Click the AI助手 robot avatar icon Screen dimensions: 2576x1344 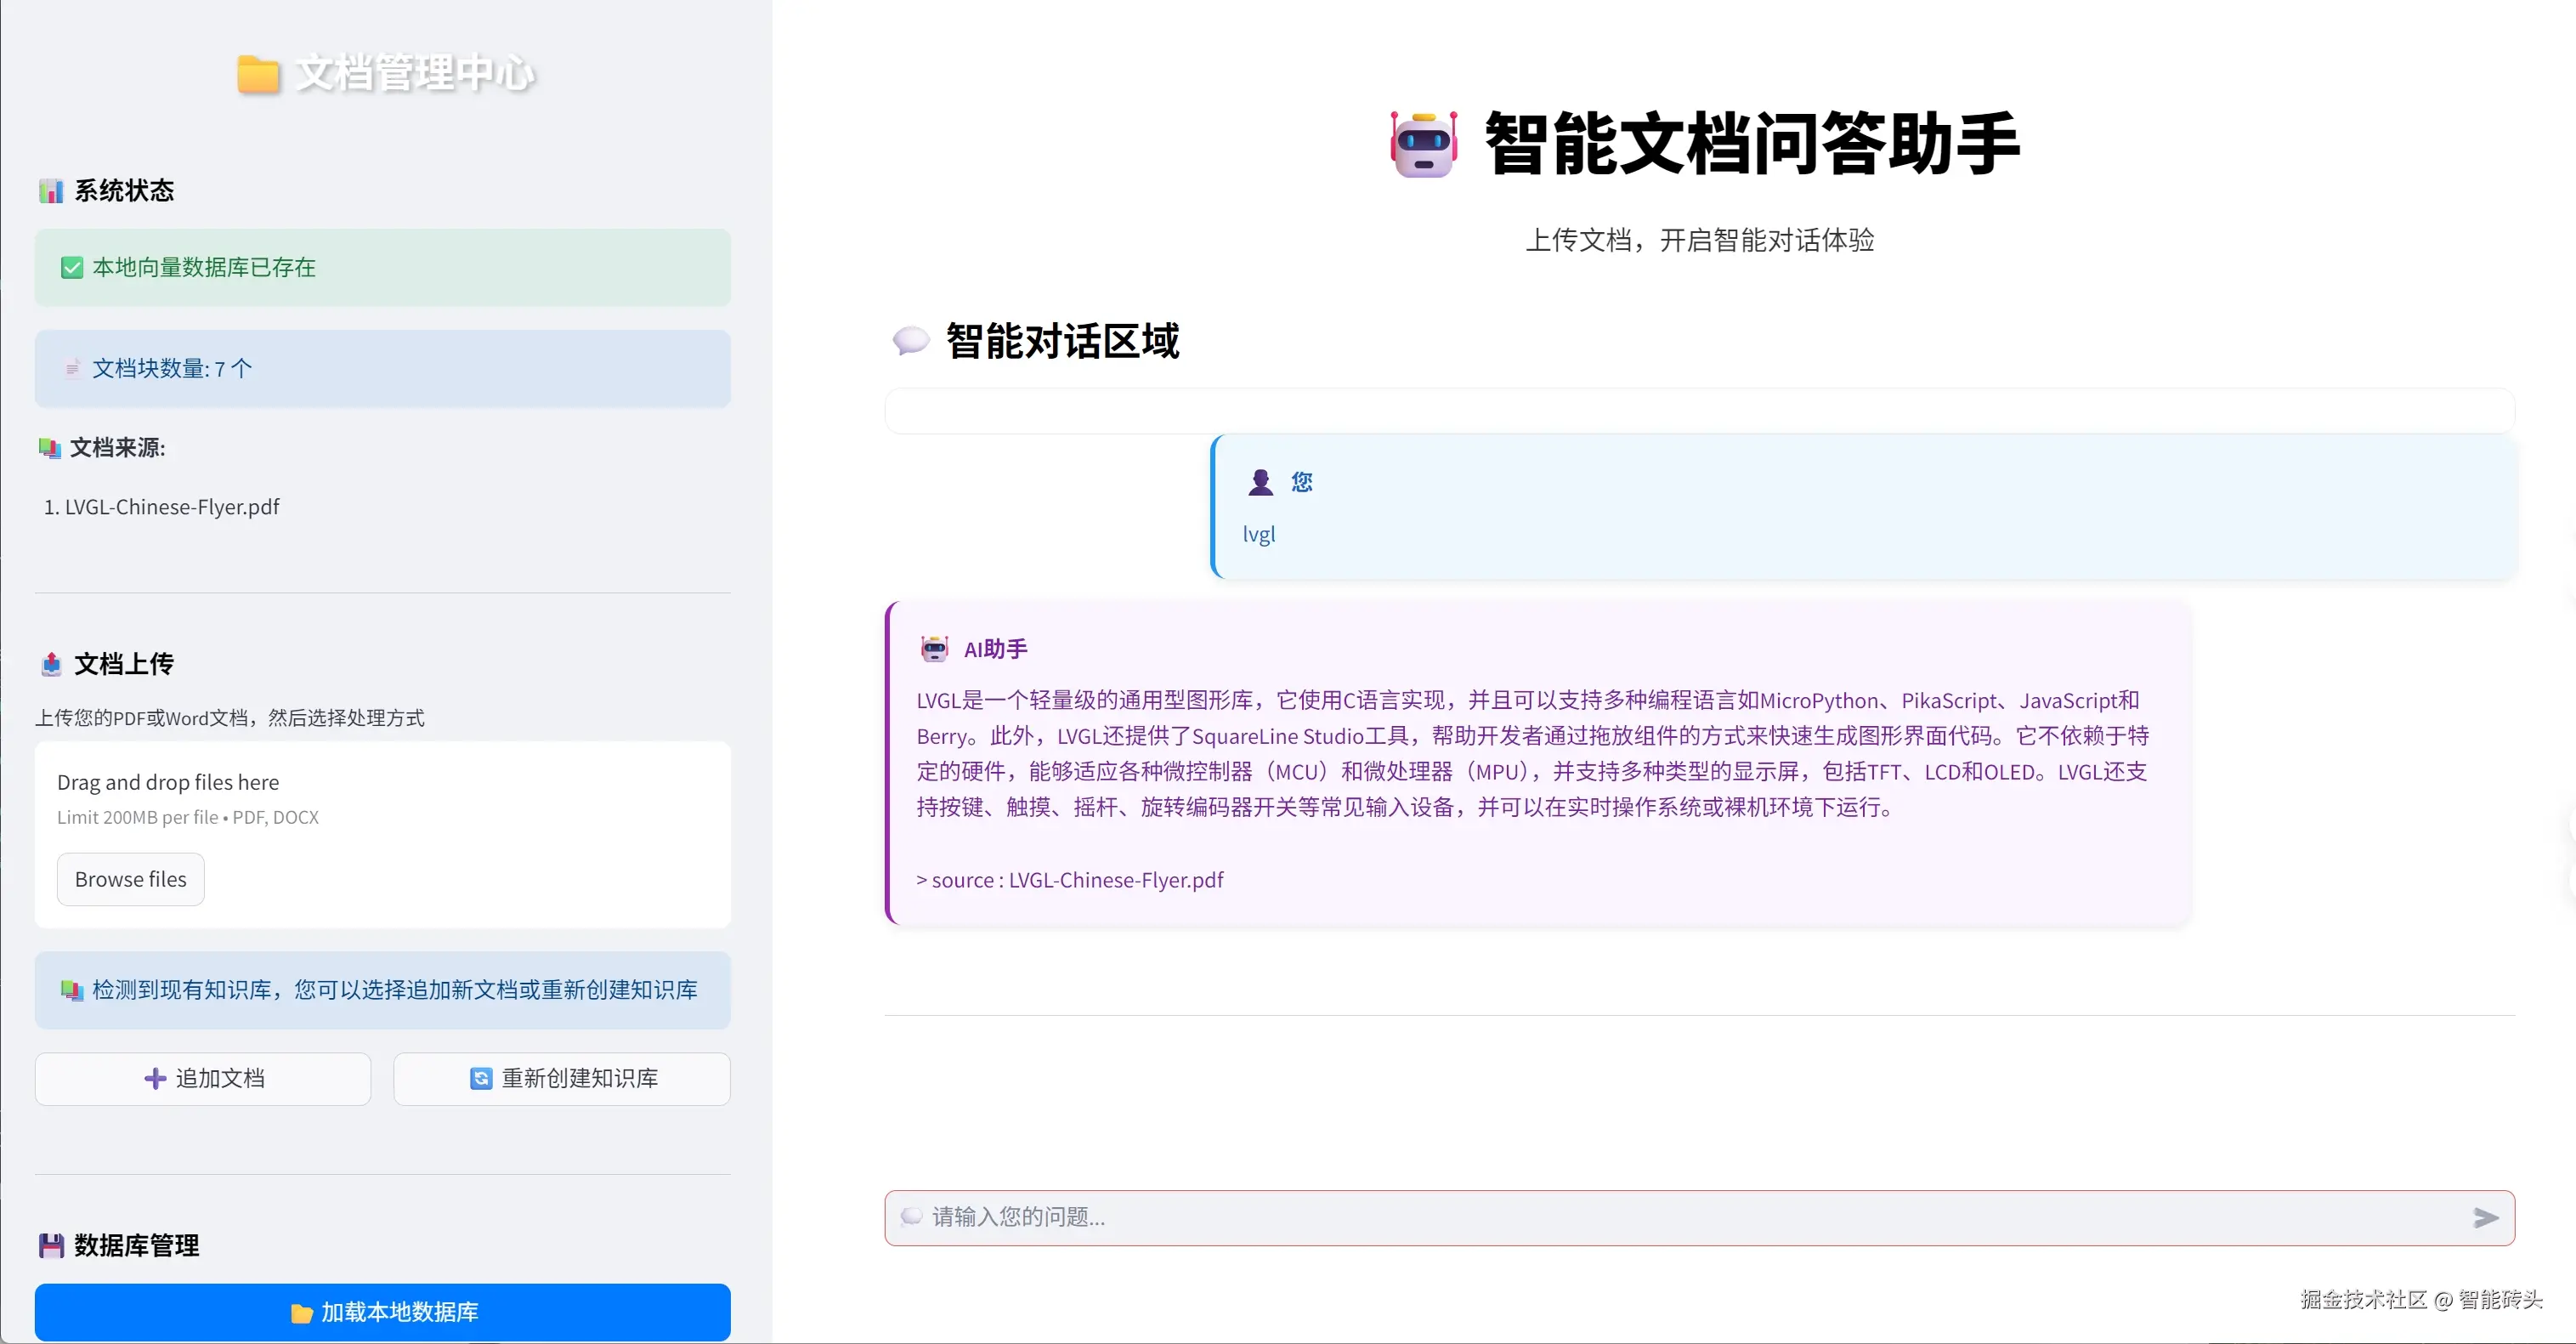934,649
